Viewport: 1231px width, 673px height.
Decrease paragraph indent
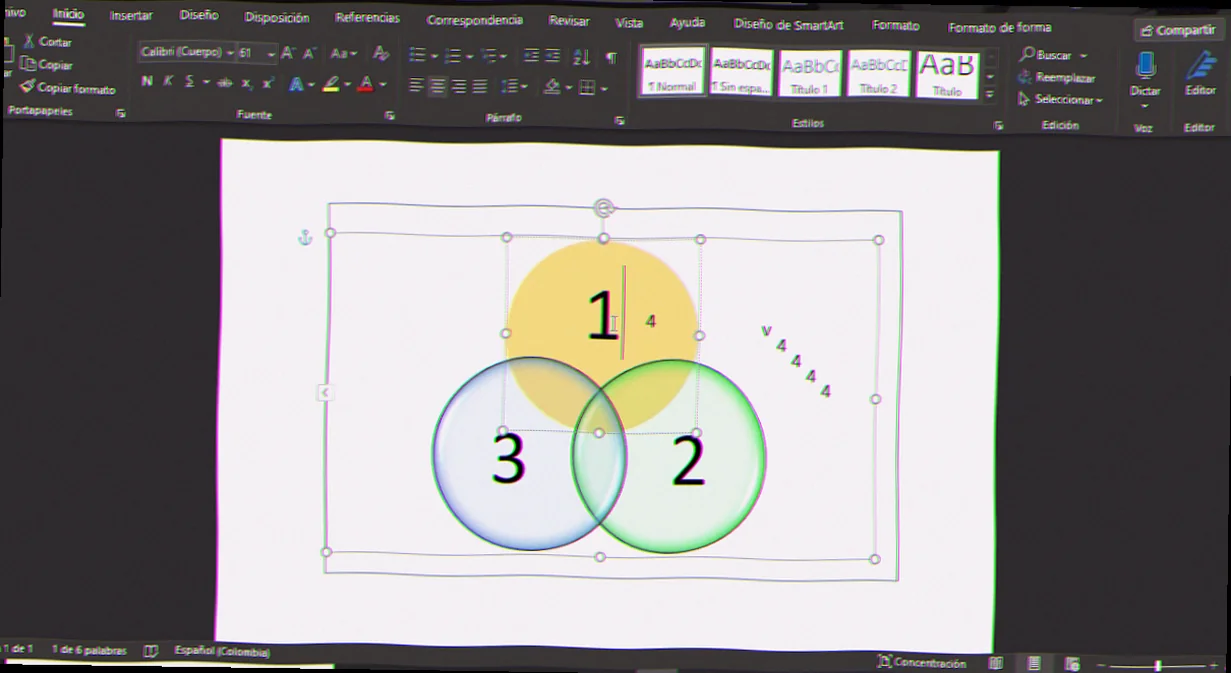point(531,56)
